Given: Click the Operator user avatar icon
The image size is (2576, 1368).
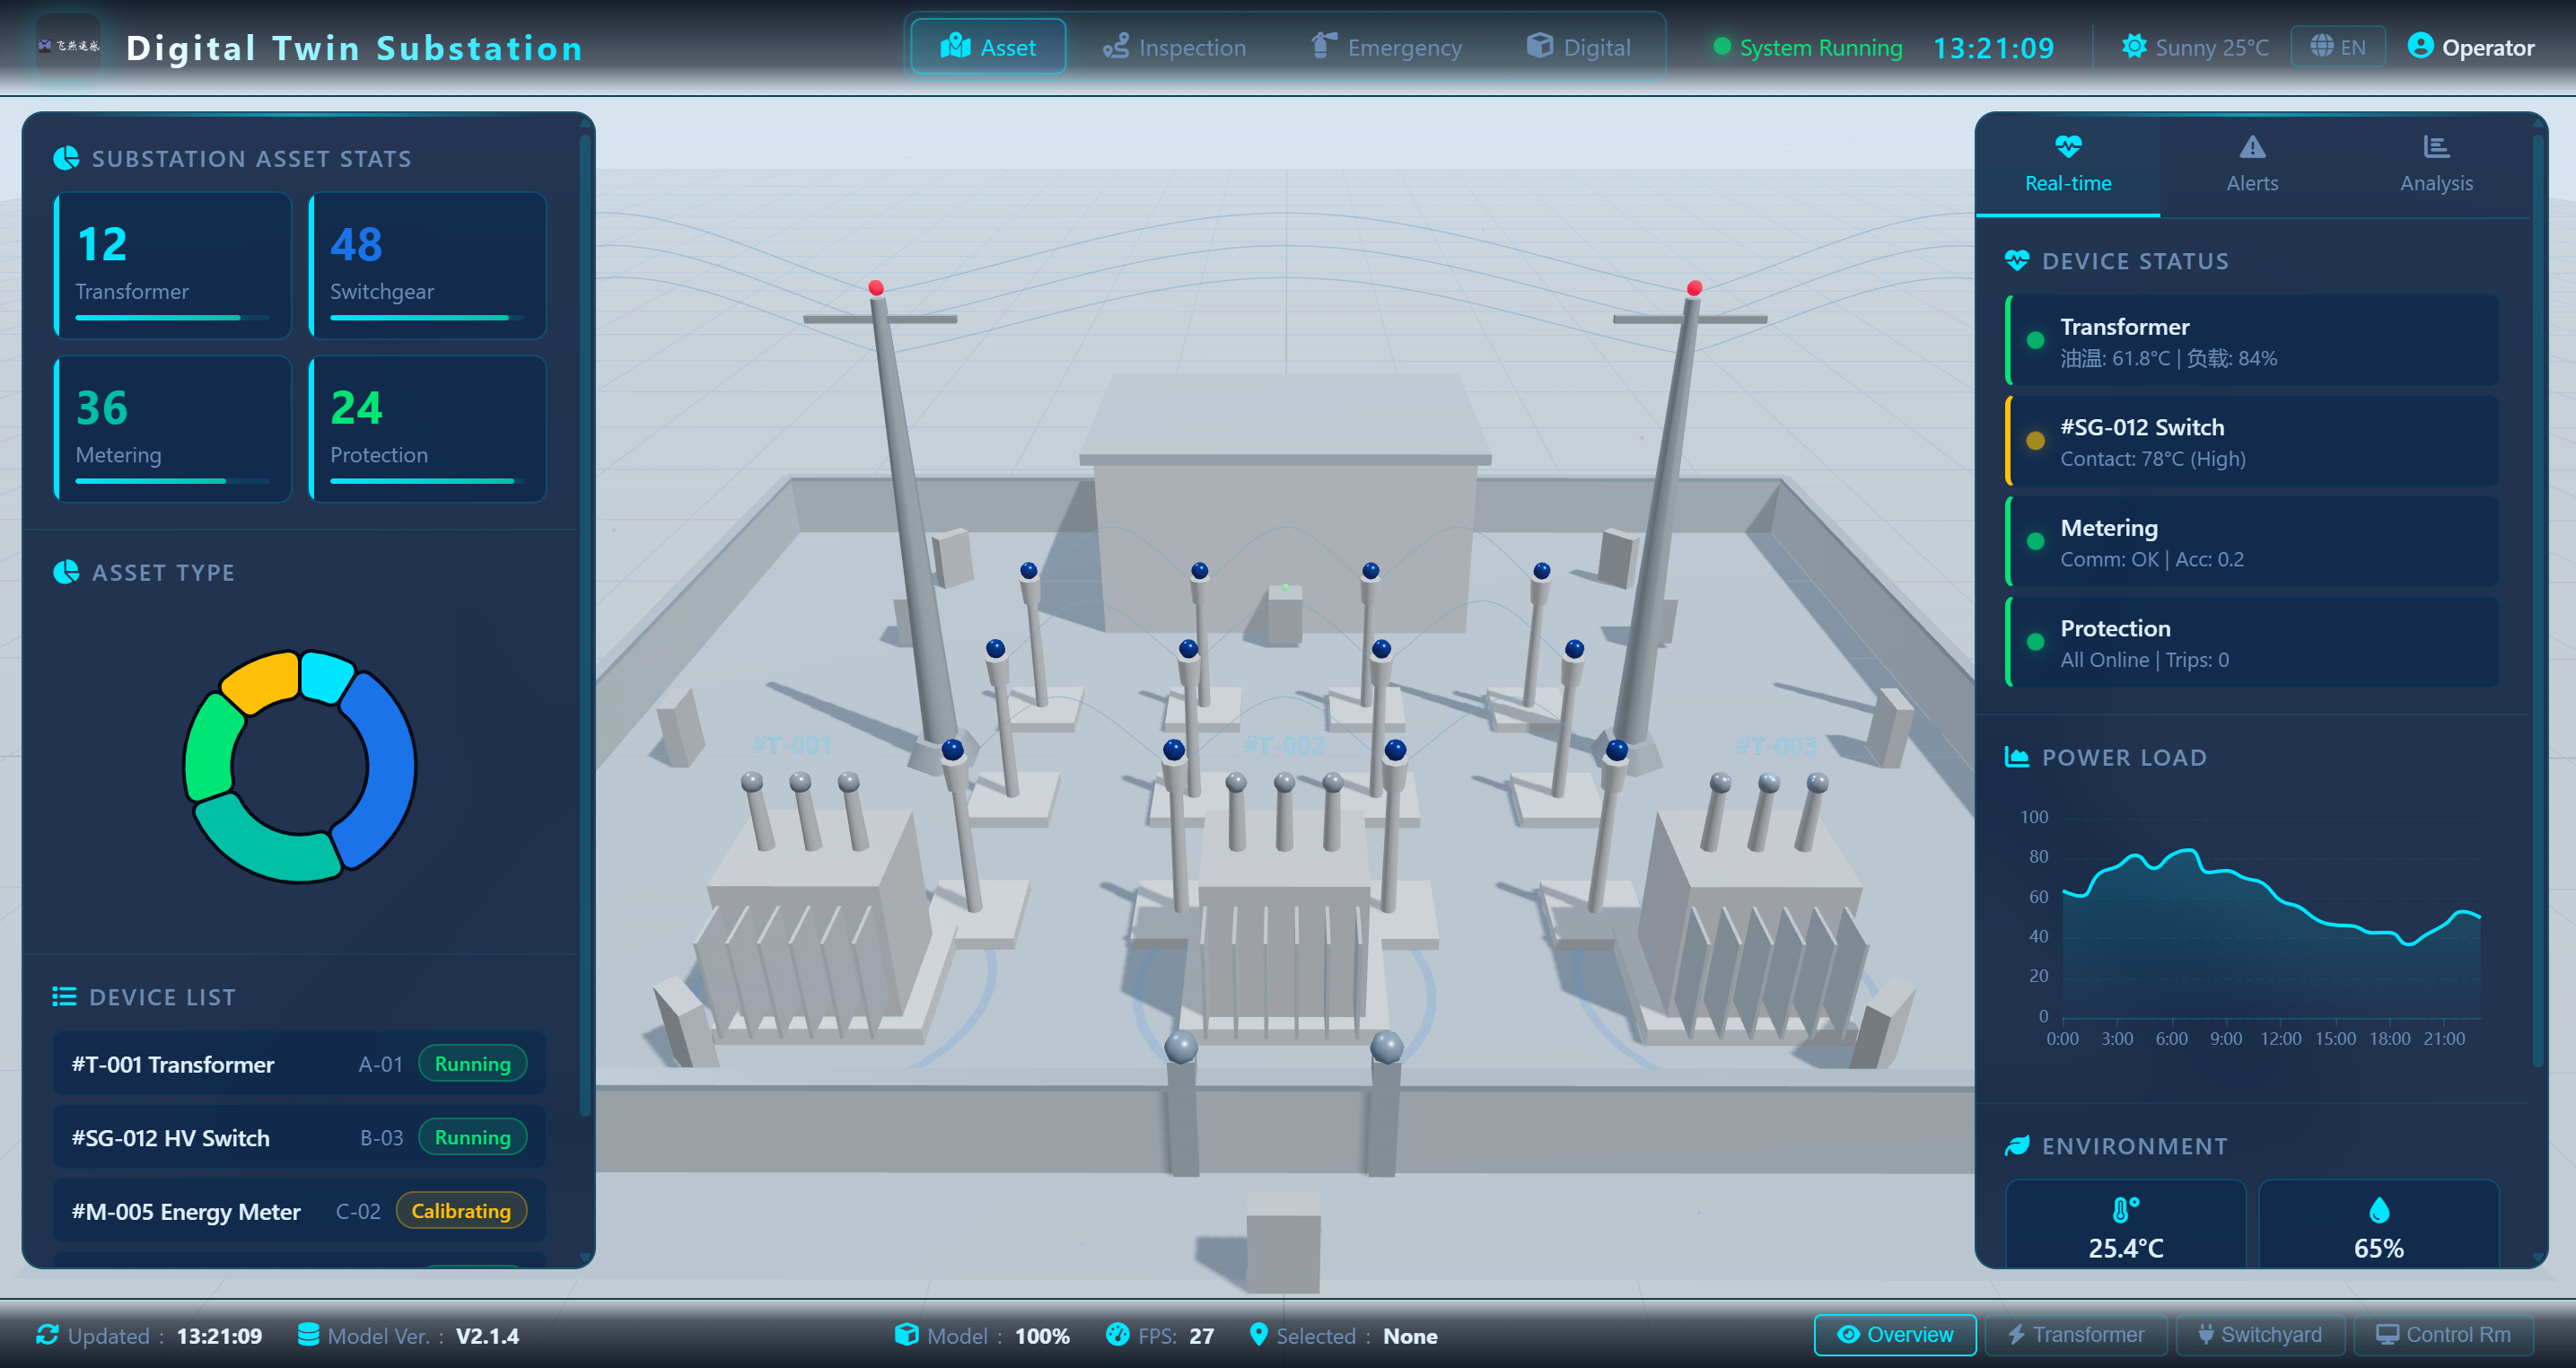Looking at the screenshot, I should tap(2420, 46).
